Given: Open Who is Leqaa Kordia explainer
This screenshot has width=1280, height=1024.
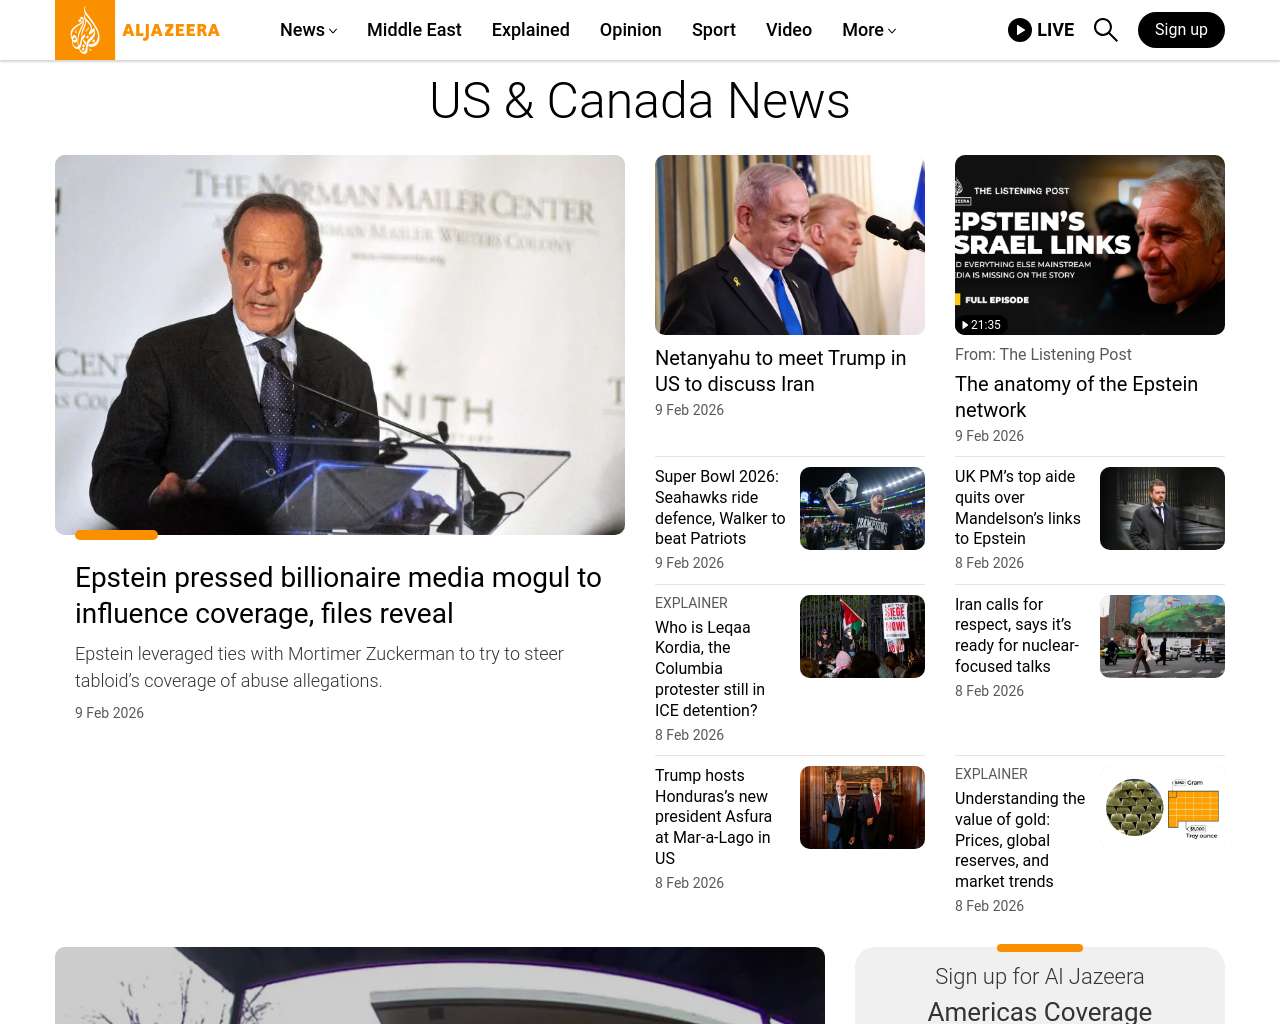Looking at the screenshot, I should 710,668.
